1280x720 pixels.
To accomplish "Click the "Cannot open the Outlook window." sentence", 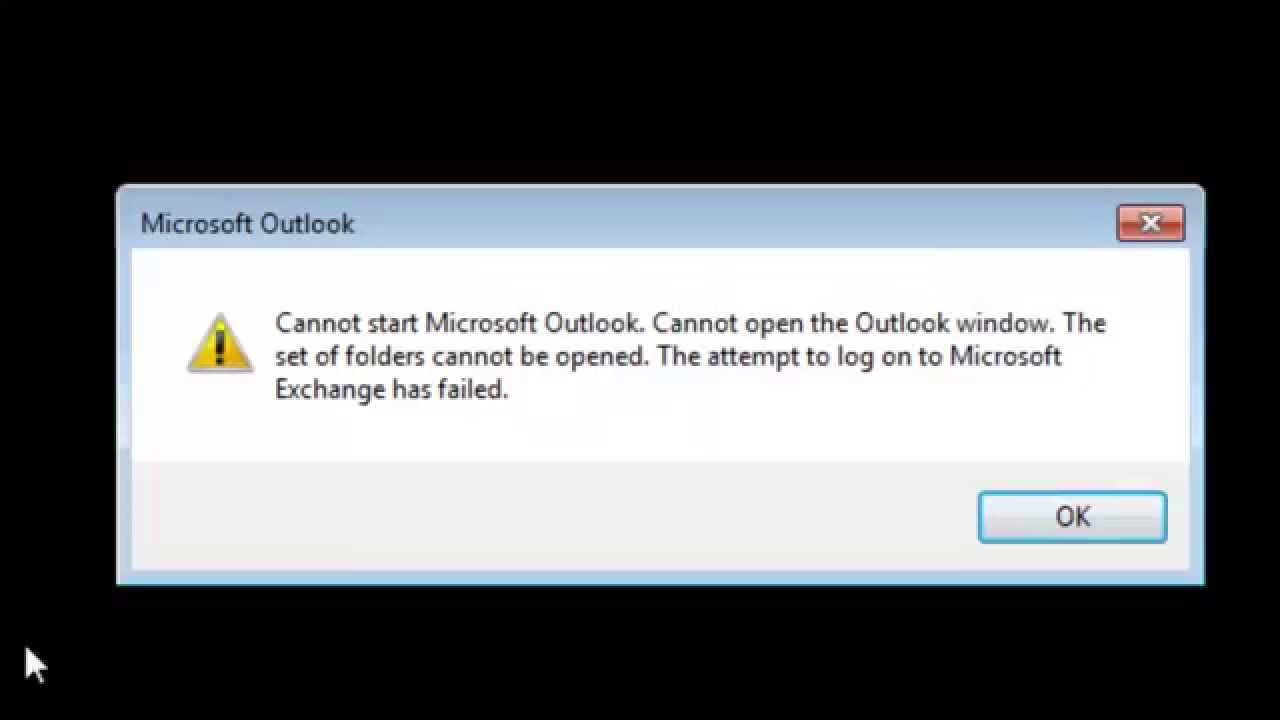I will (854, 324).
